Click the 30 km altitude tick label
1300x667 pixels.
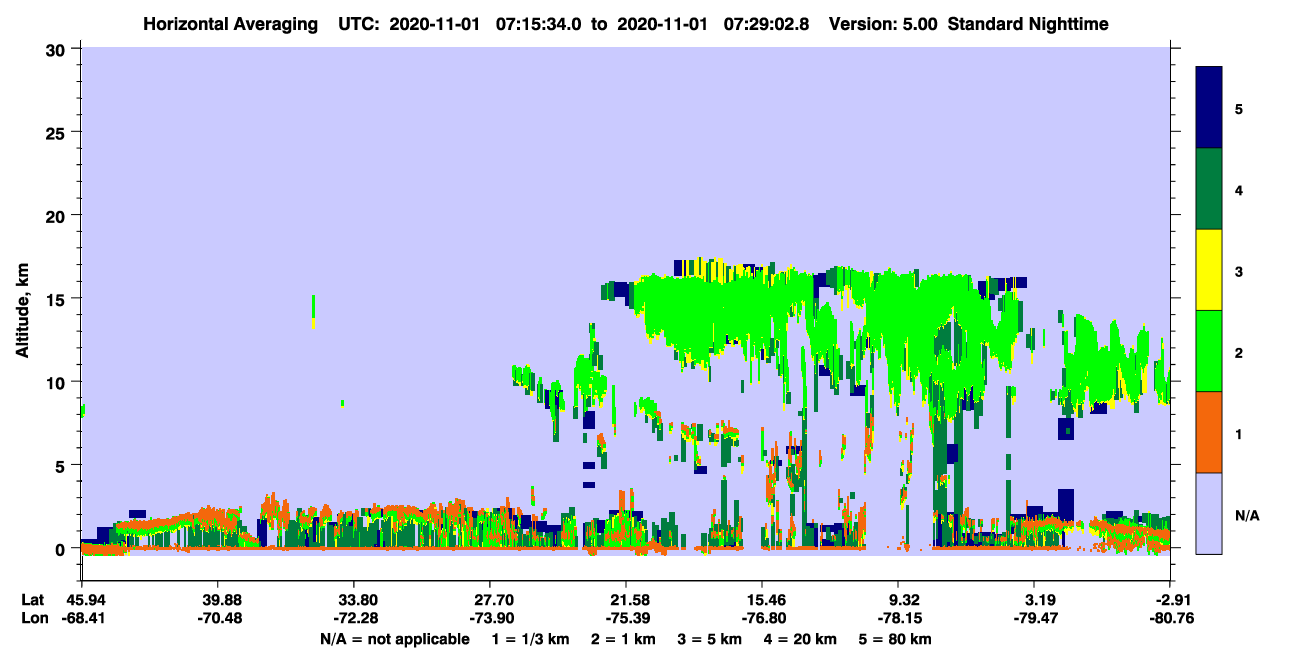coord(58,49)
